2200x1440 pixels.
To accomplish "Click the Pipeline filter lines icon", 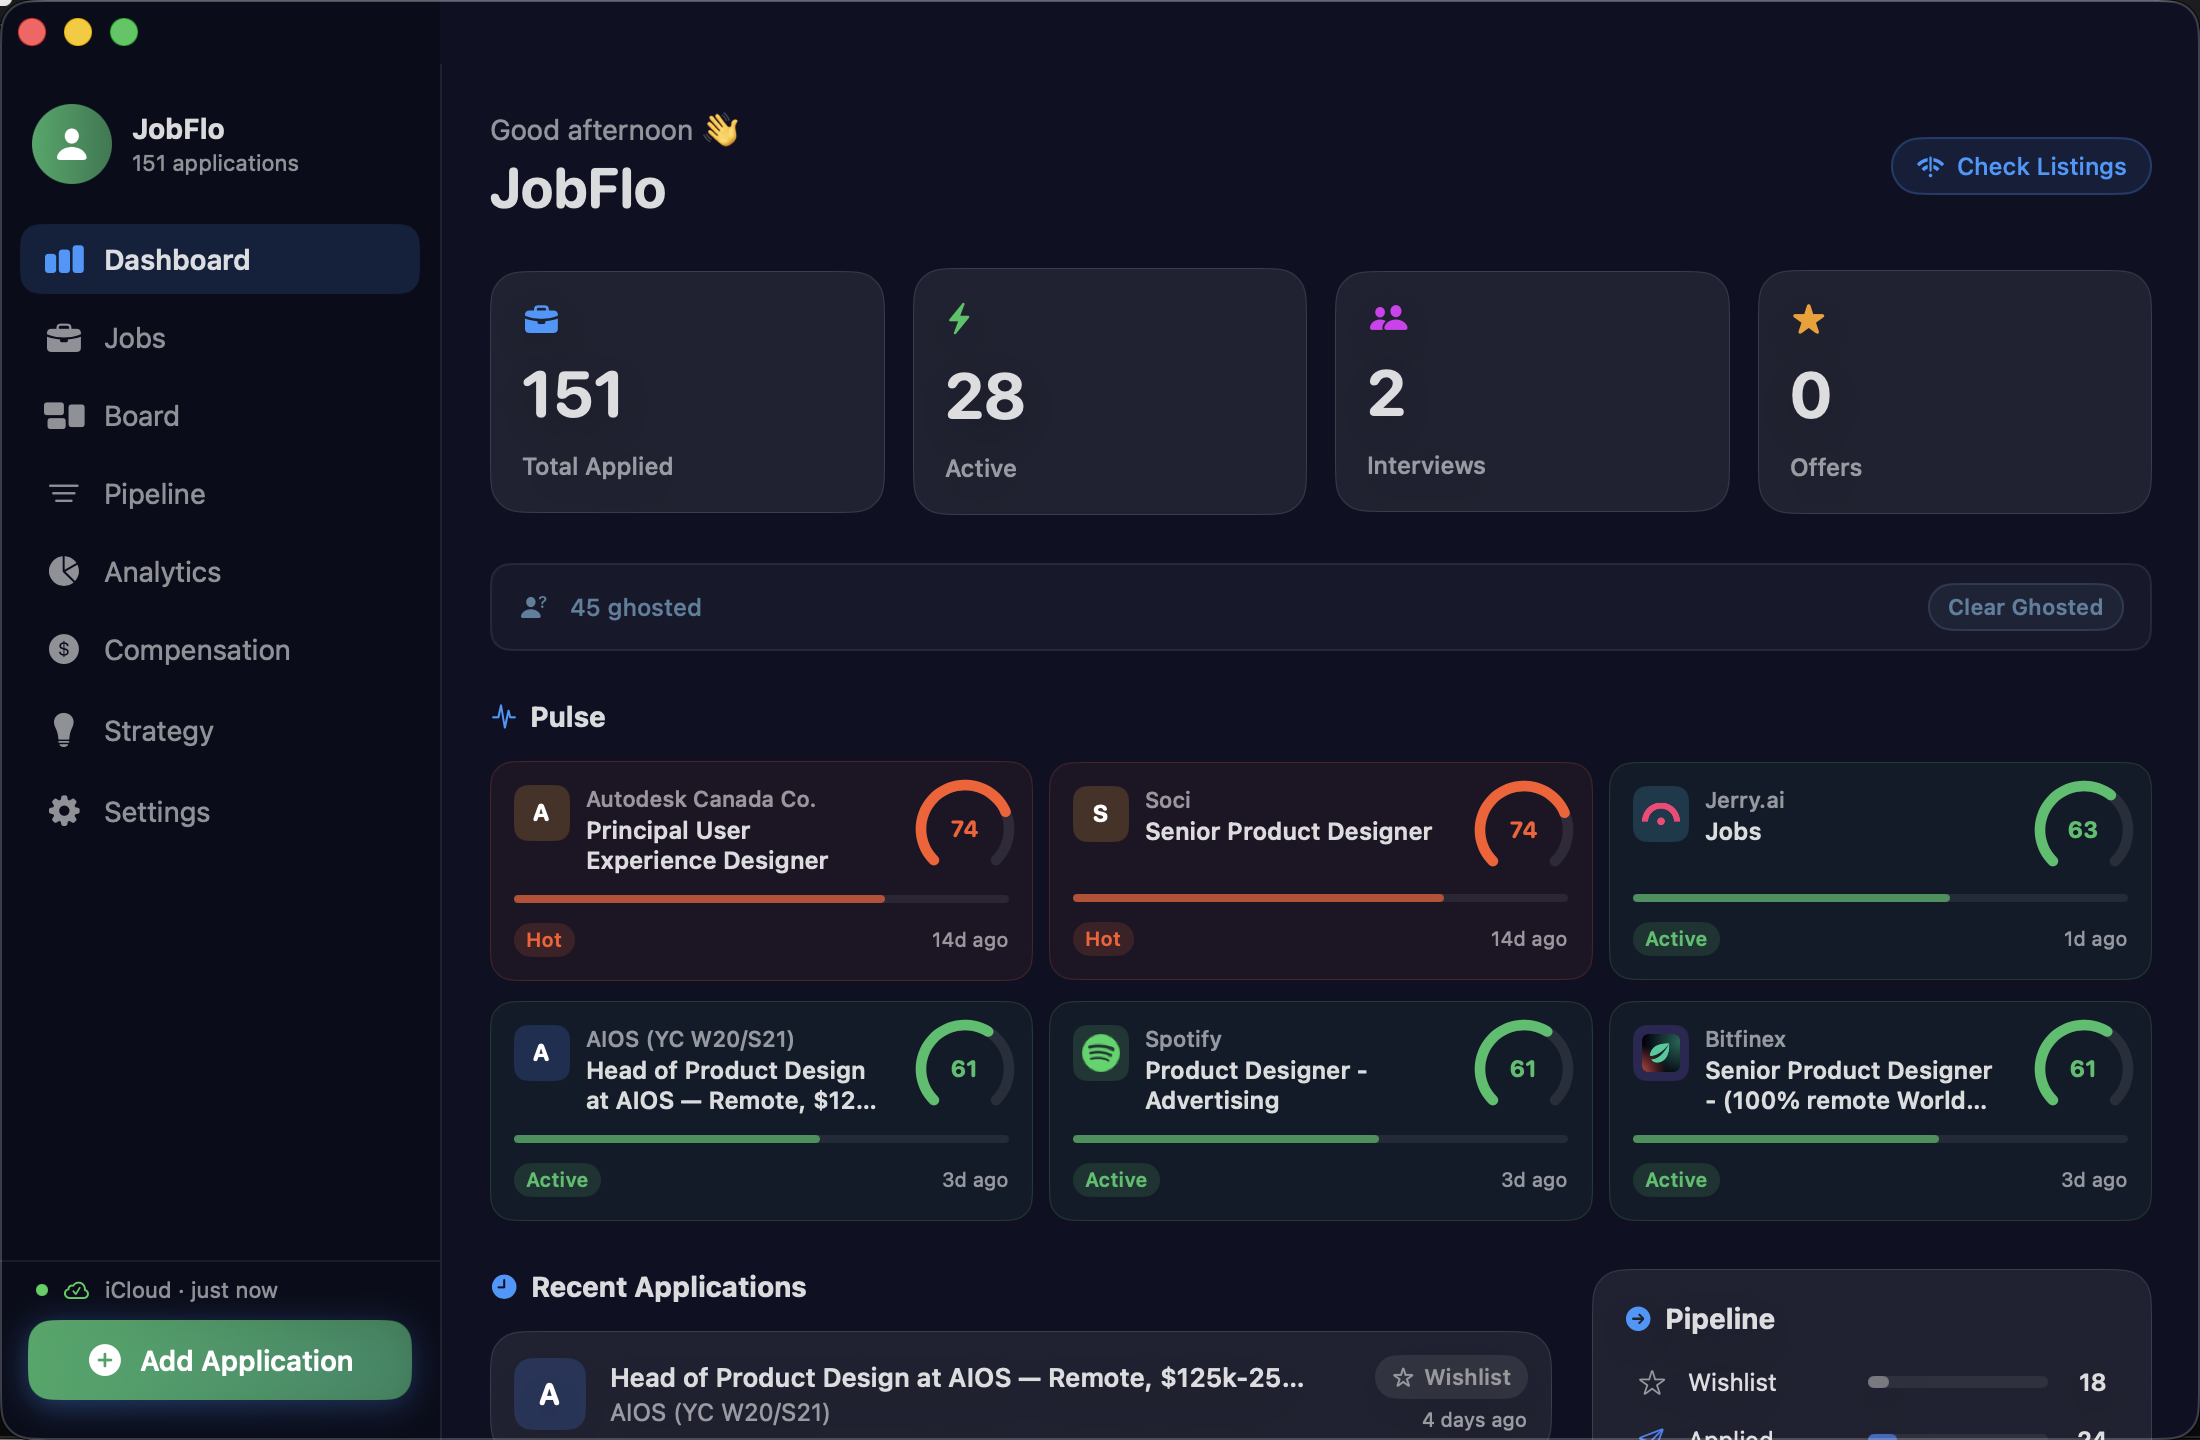I will click(64, 494).
